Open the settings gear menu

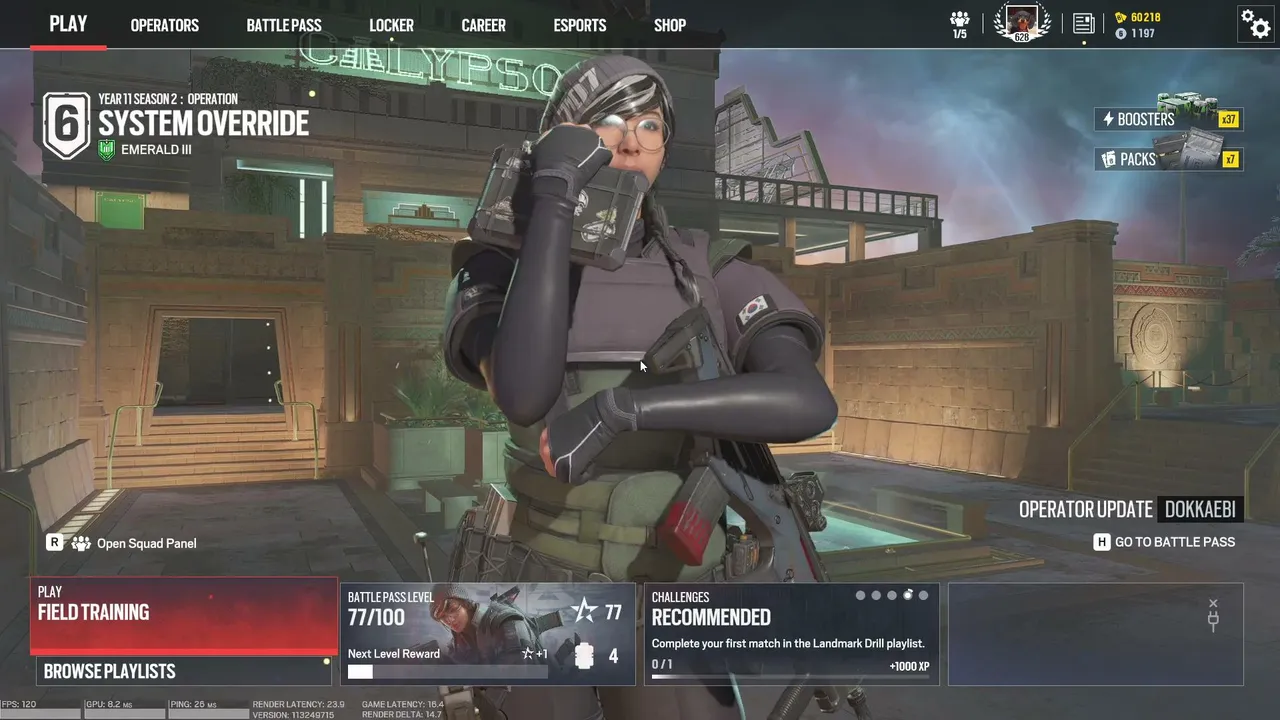[x=1255, y=23]
